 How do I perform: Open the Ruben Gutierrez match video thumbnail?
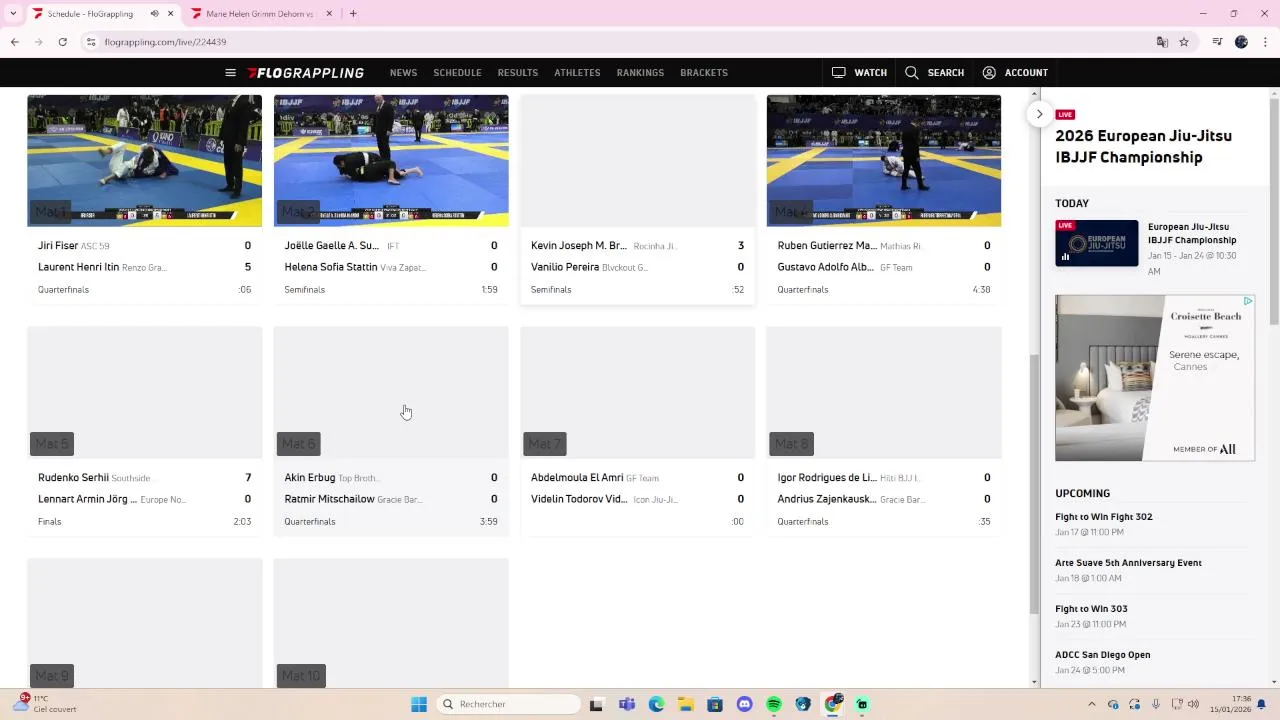[884, 161]
